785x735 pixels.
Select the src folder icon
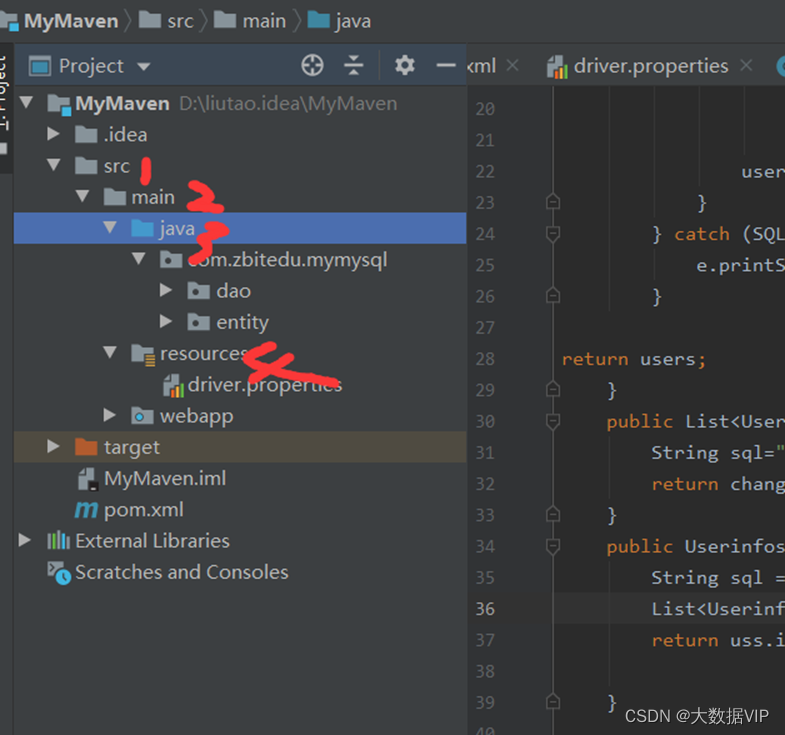pos(86,165)
